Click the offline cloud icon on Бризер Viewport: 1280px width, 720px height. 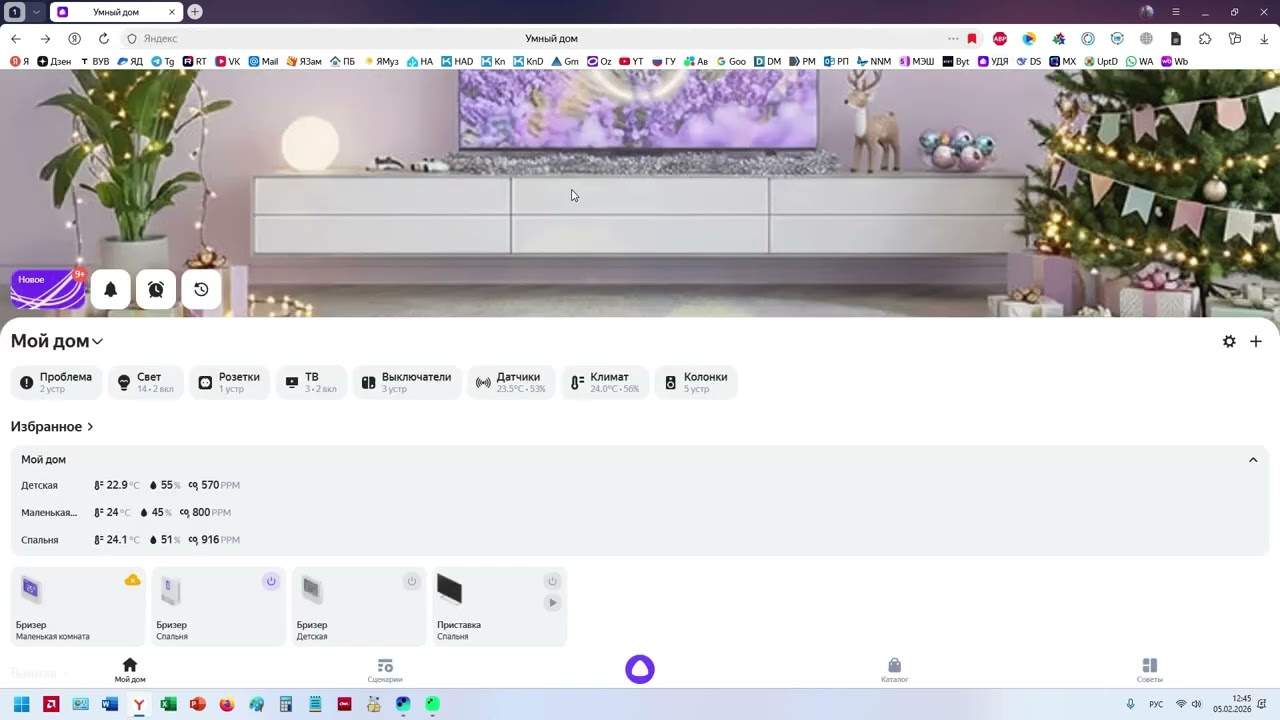click(132, 581)
